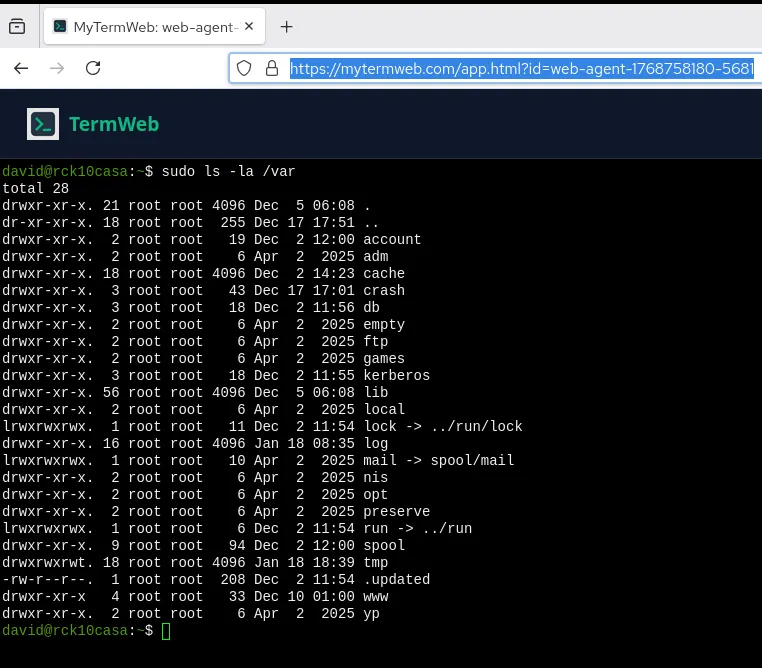
Task: Click the padlock site security icon
Action: 272,69
